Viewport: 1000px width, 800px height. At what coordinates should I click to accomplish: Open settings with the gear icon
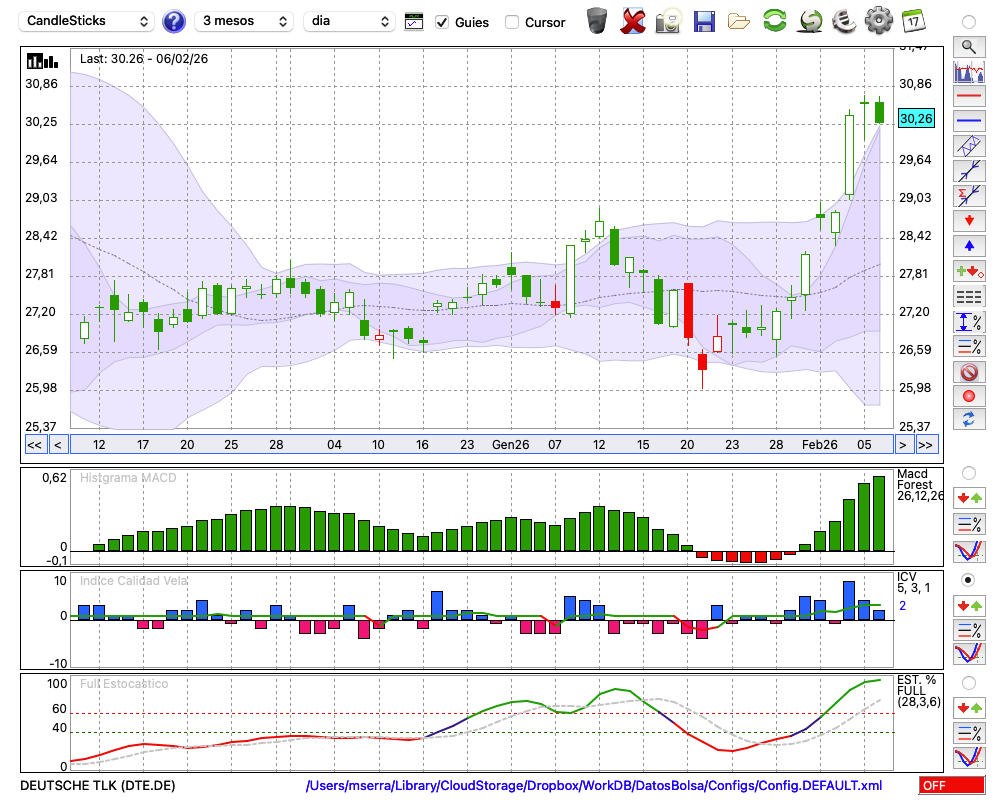[x=879, y=21]
